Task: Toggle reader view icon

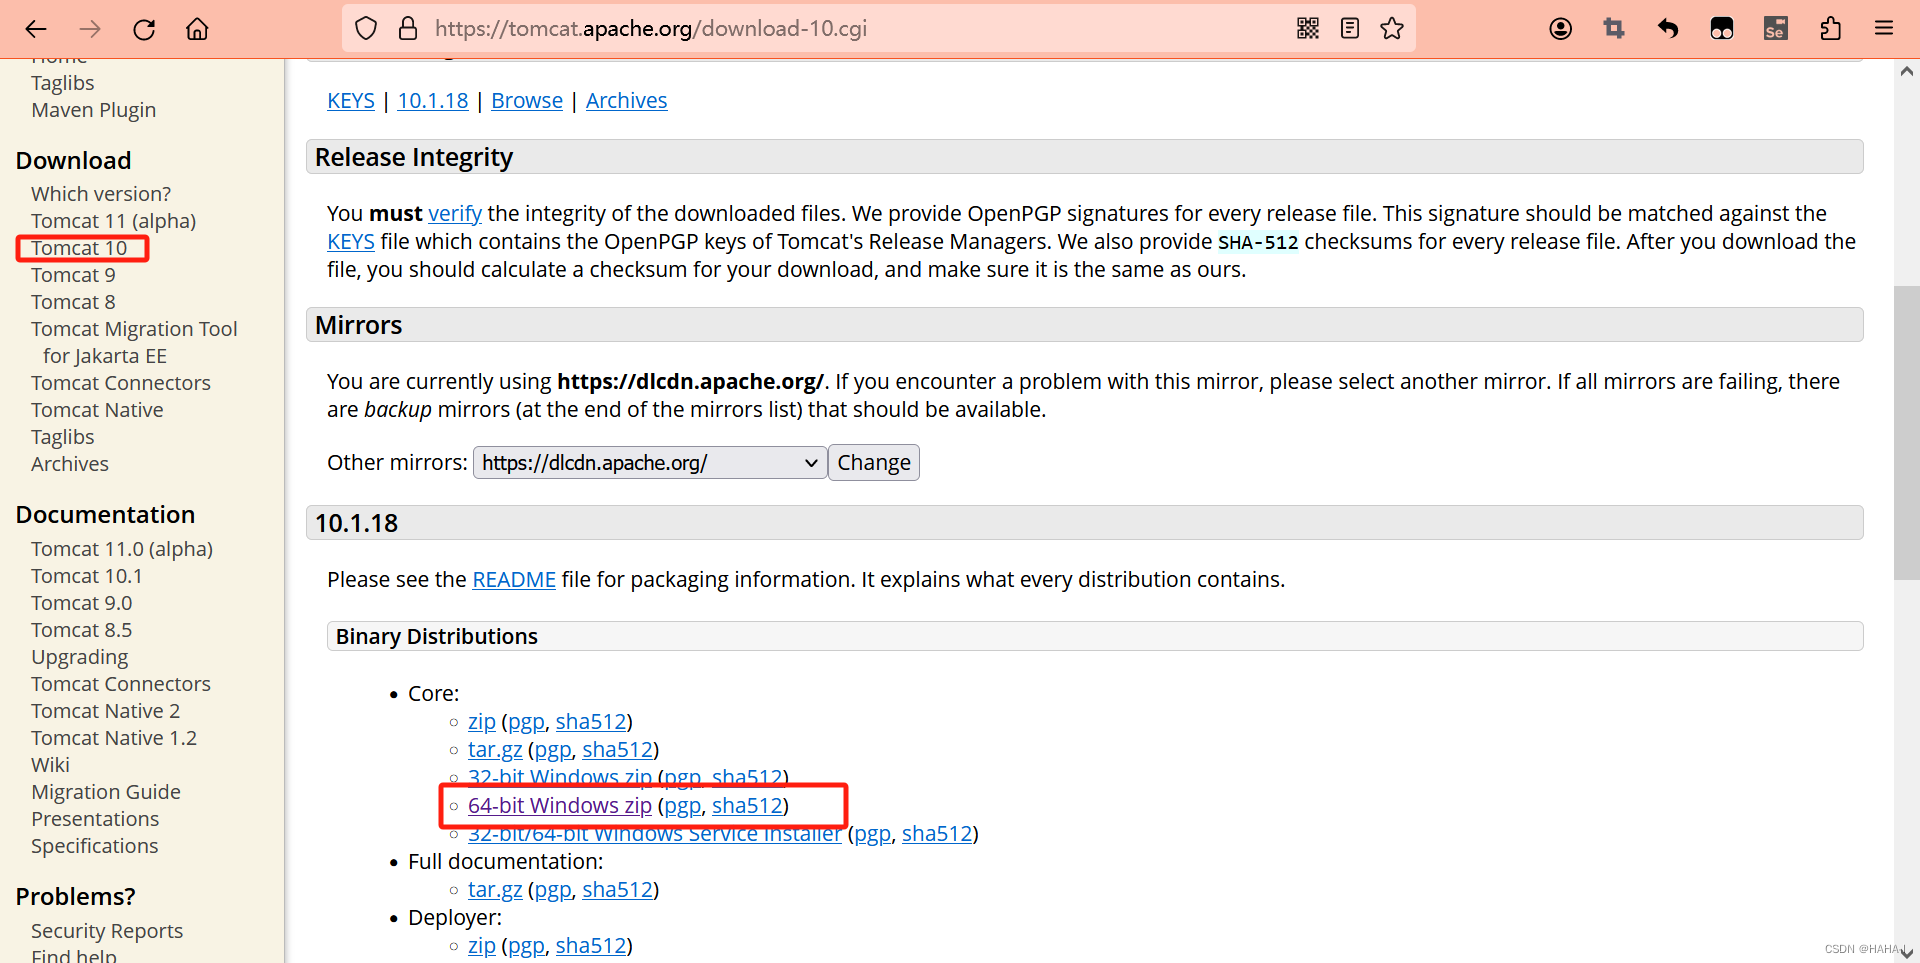Action: 1350,28
